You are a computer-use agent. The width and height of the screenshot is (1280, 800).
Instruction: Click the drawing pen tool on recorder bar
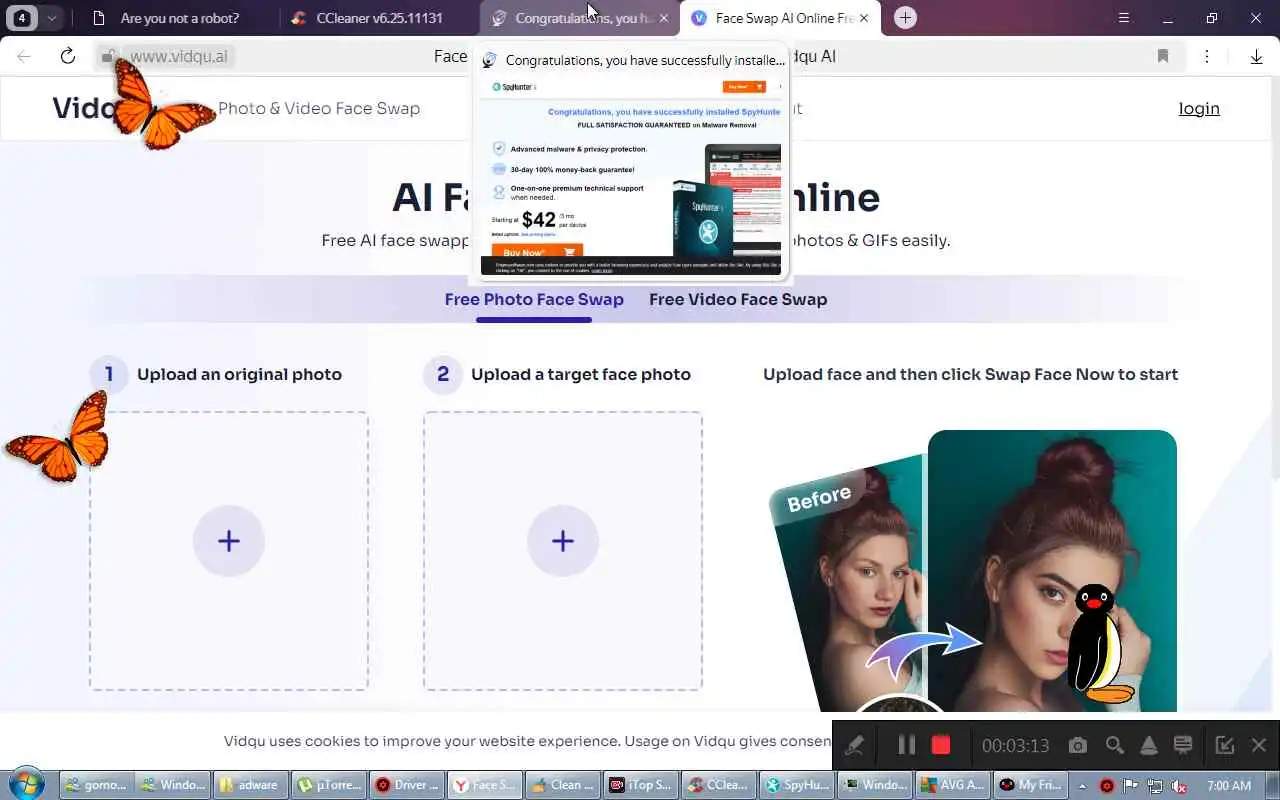click(854, 745)
